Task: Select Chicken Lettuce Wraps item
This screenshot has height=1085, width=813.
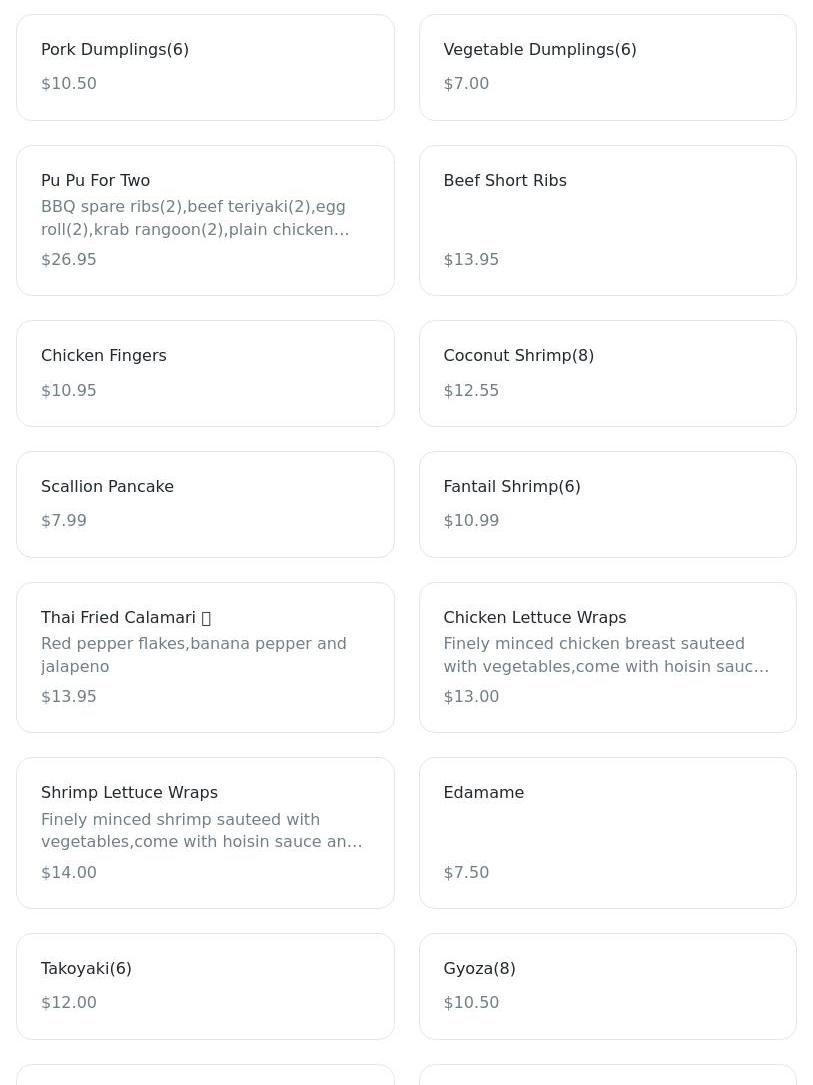Action: tap(608, 657)
